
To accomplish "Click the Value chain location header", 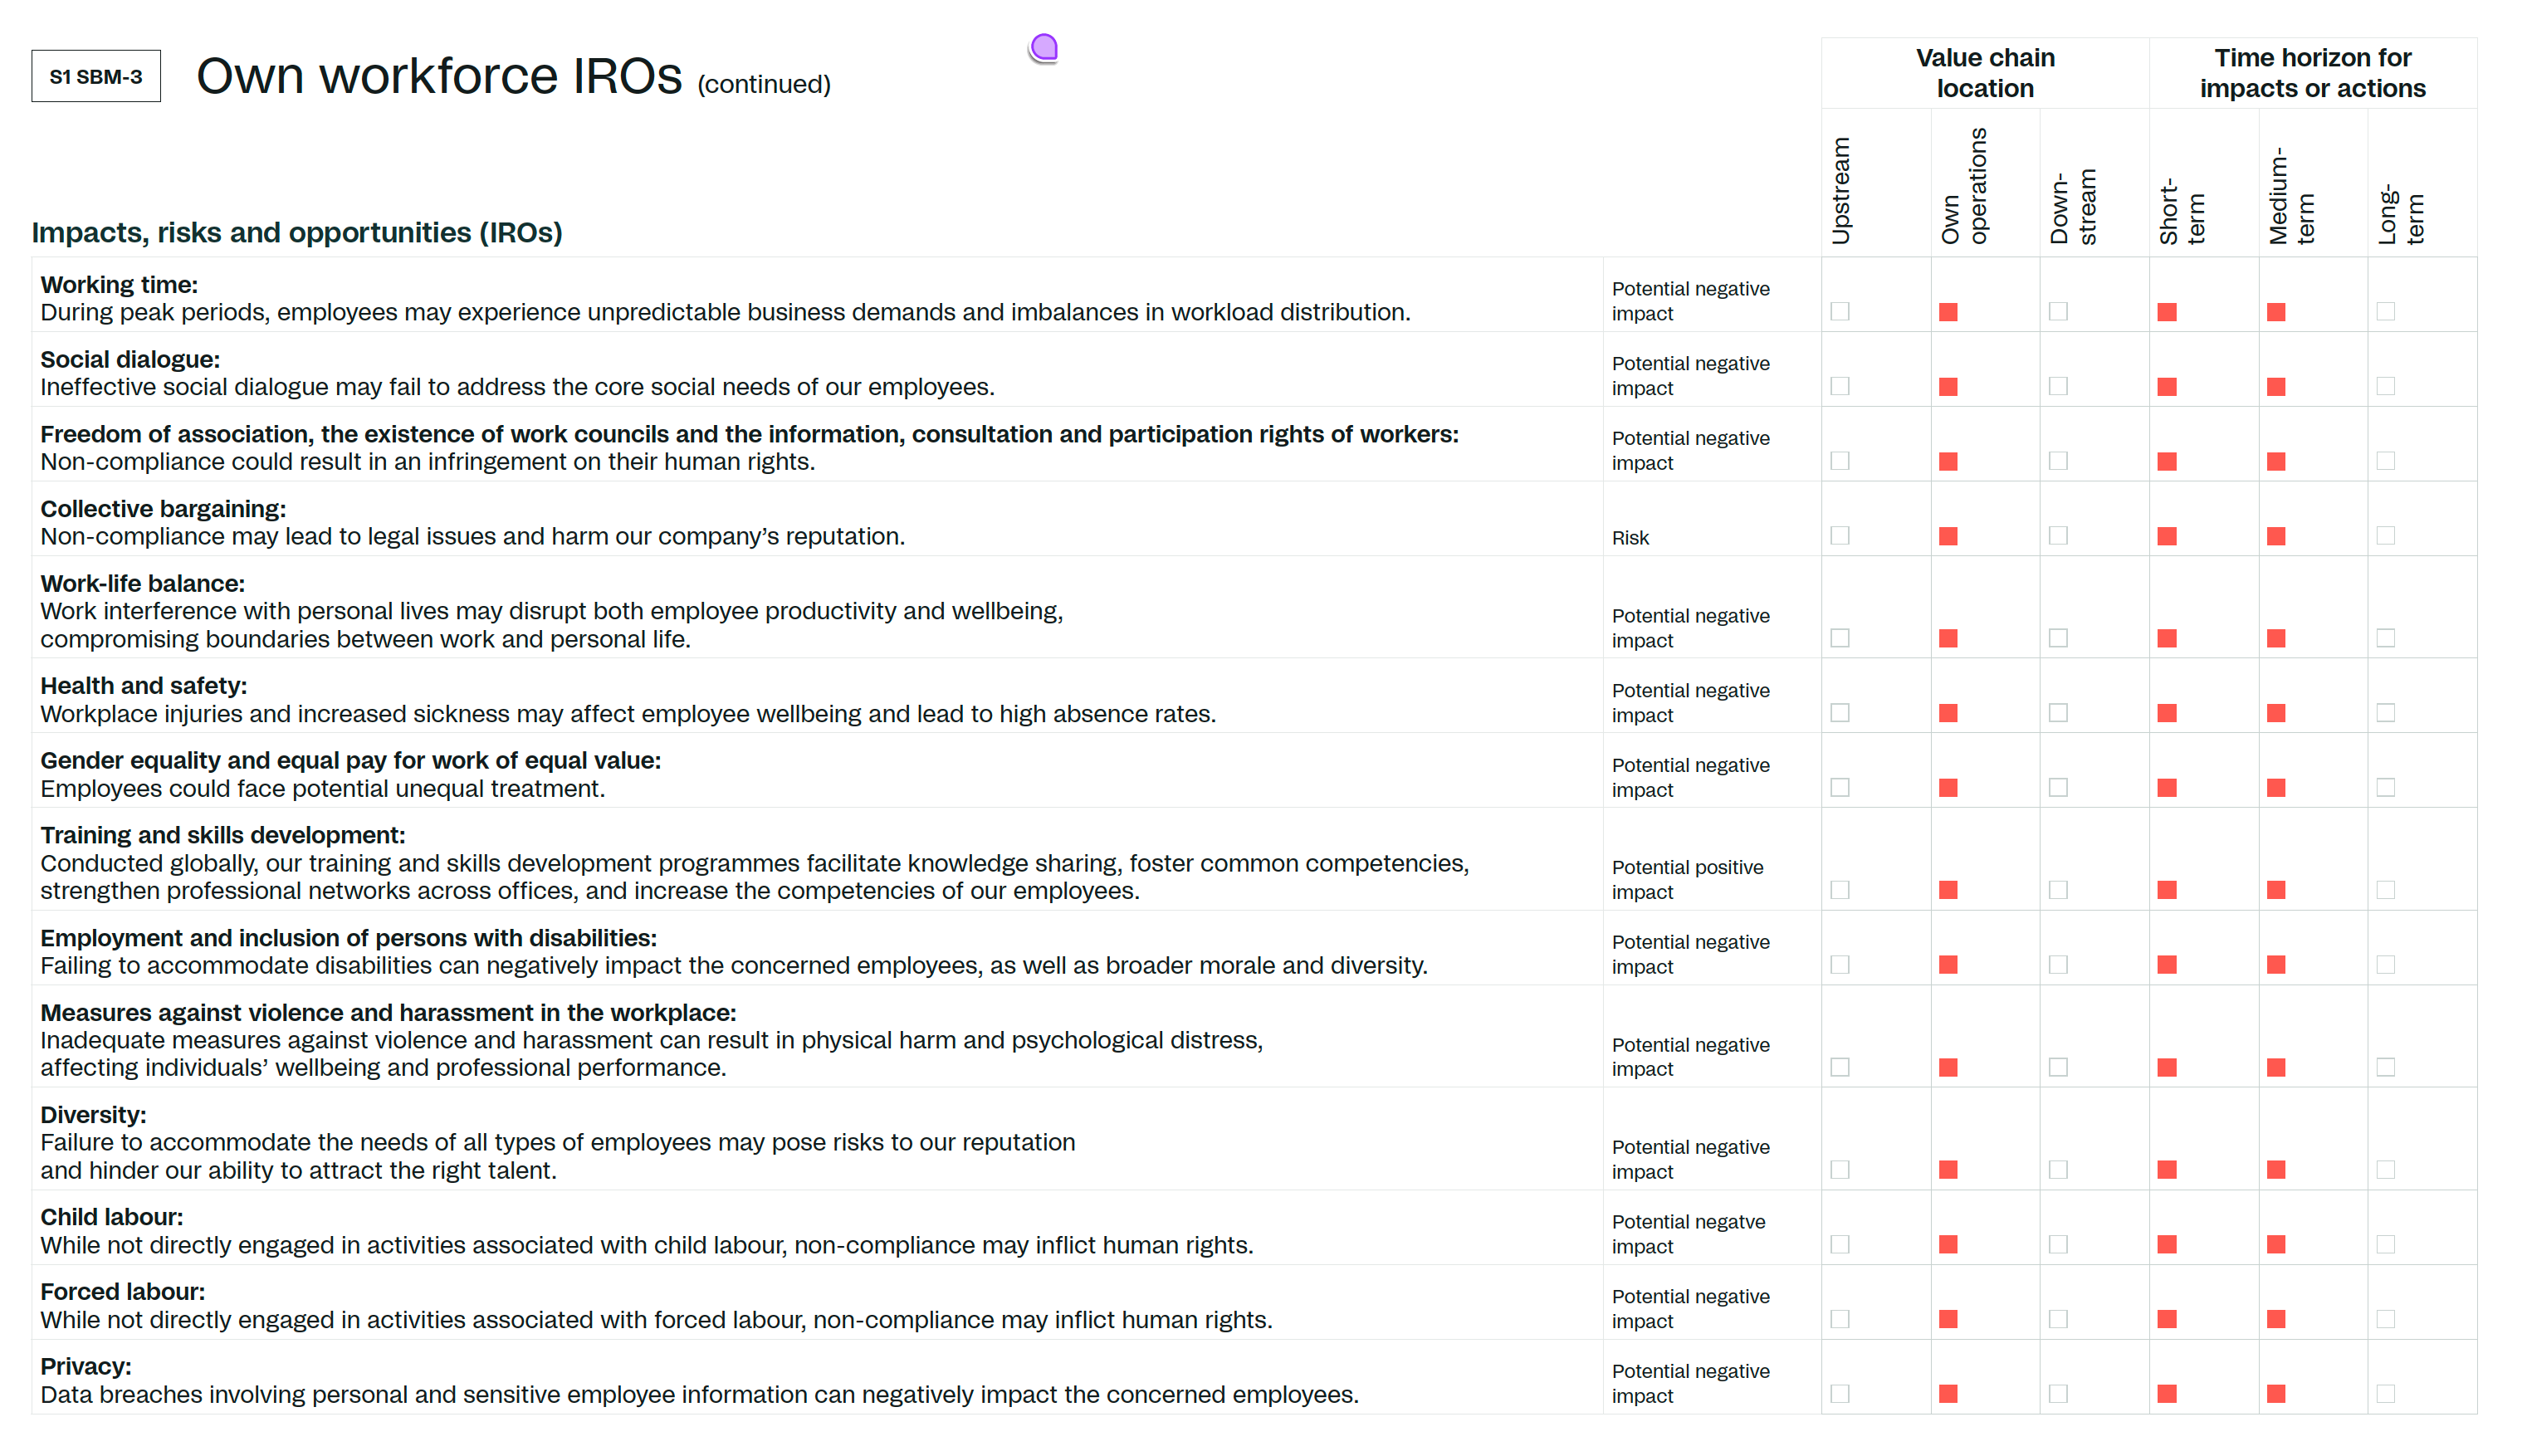I will point(1984,73).
